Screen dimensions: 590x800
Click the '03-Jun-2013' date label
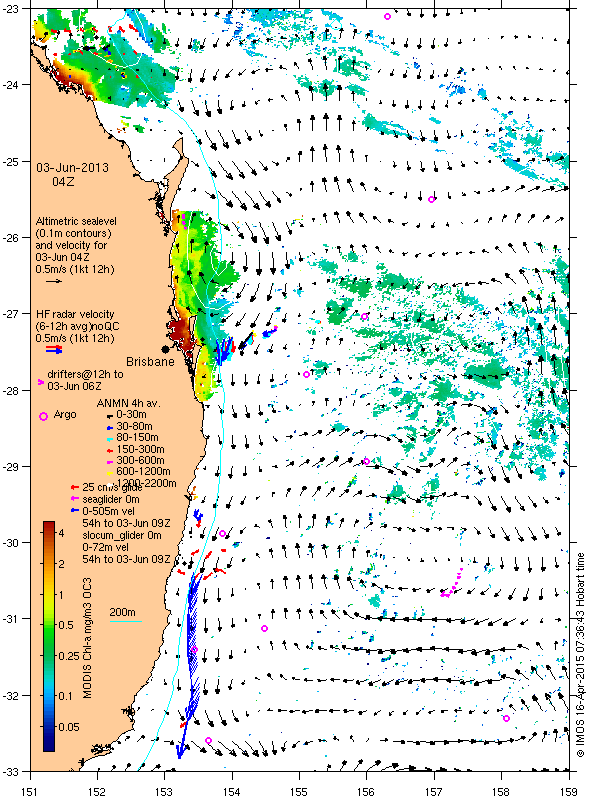point(72,168)
